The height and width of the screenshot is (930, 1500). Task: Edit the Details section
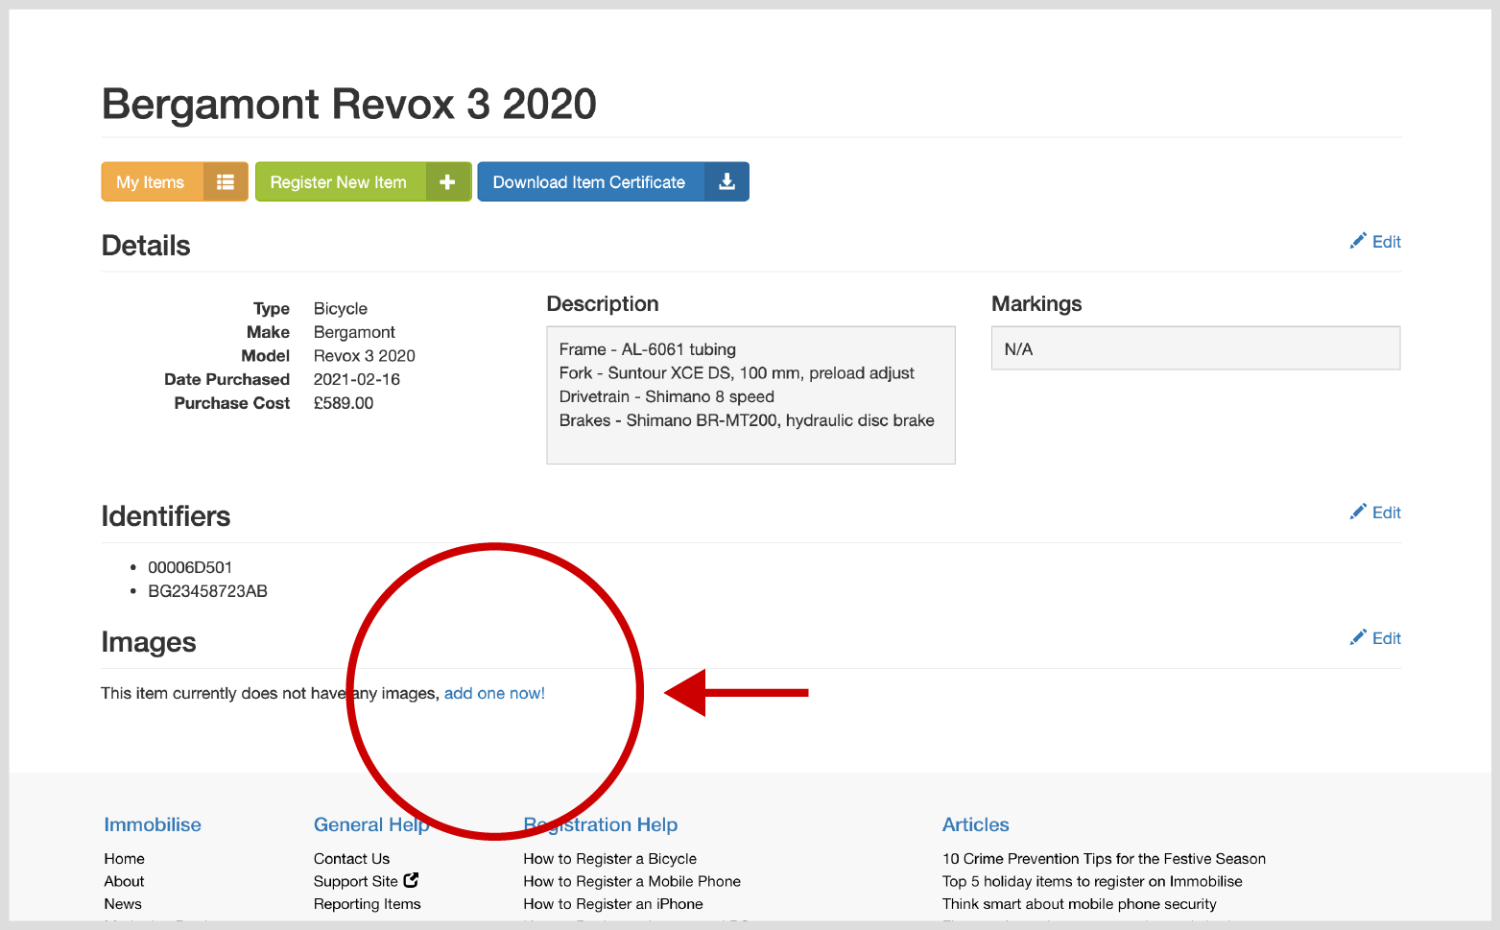(1385, 242)
